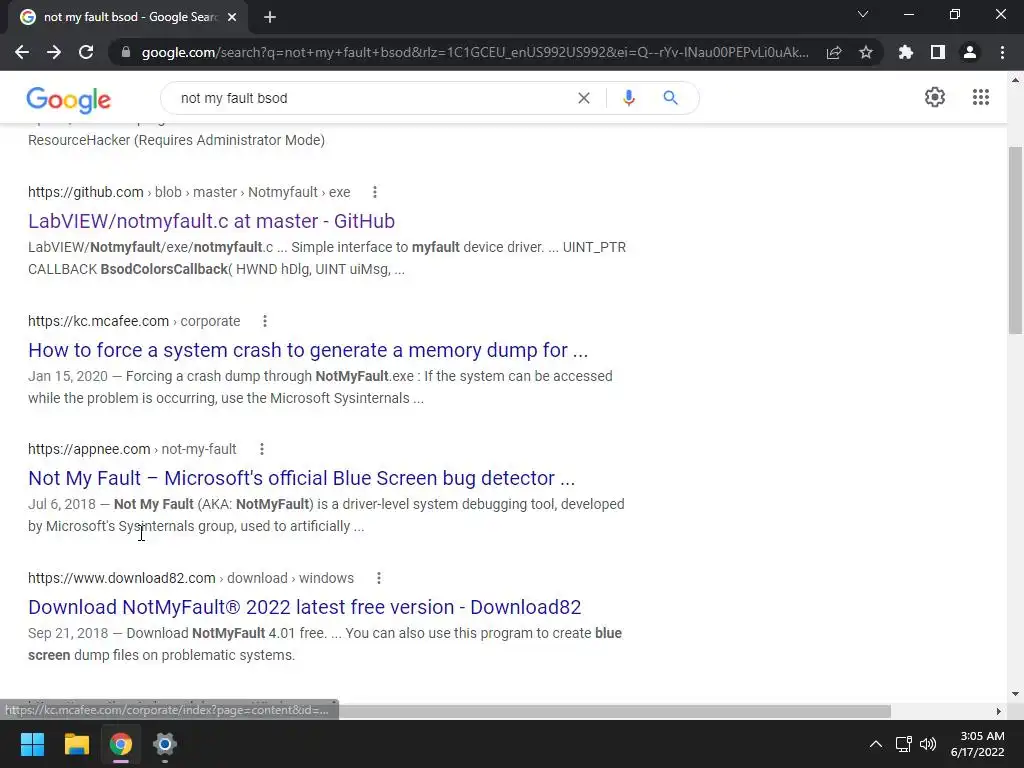Open network status tray icon
The height and width of the screenshot is (768, 1024).
[904, 744]
